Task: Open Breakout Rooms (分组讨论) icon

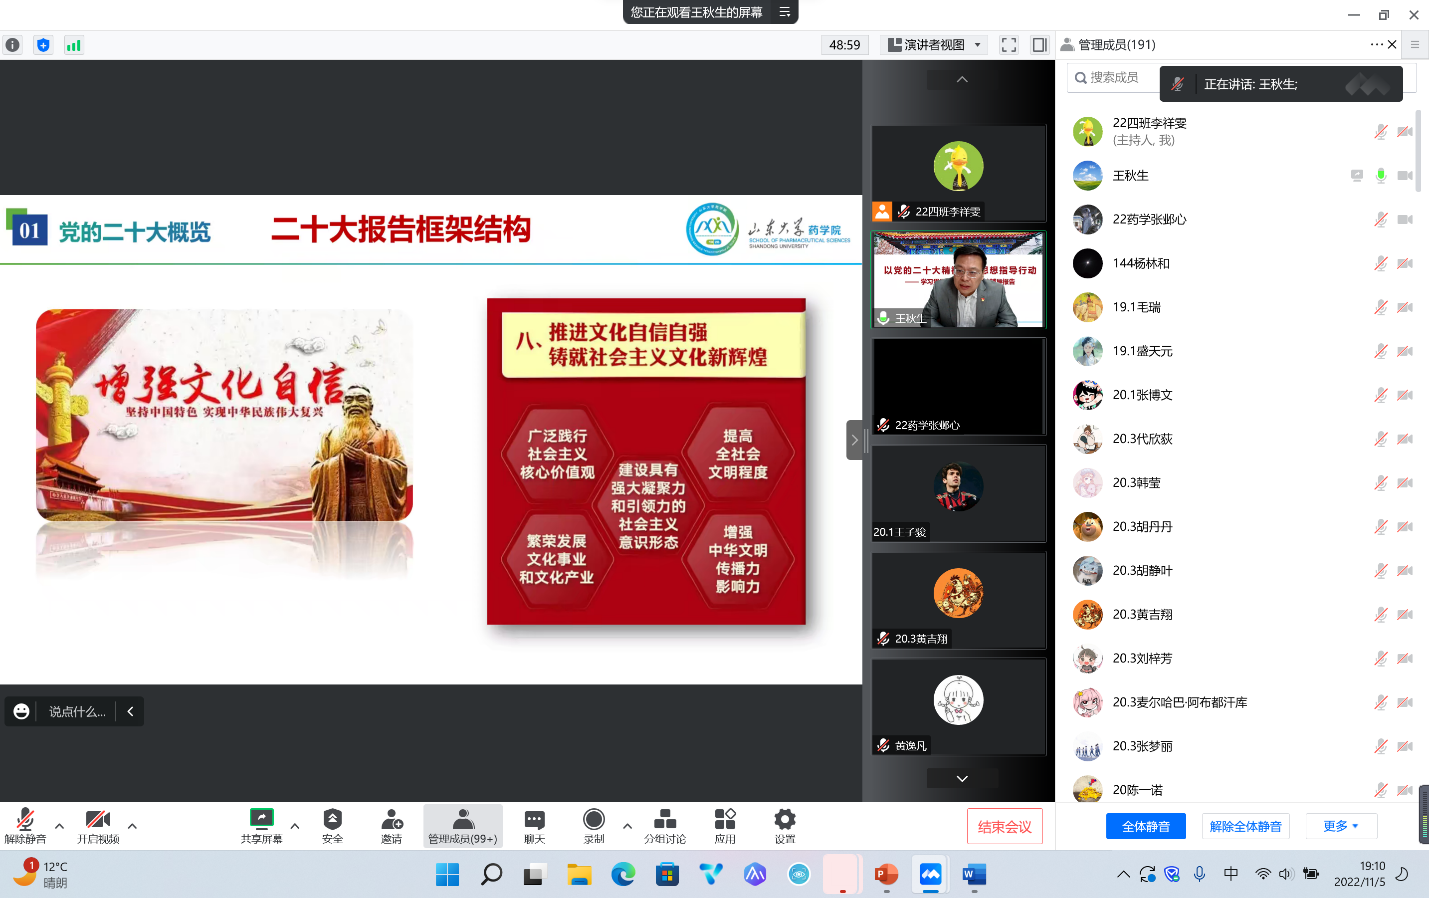Action: point(664,820)
